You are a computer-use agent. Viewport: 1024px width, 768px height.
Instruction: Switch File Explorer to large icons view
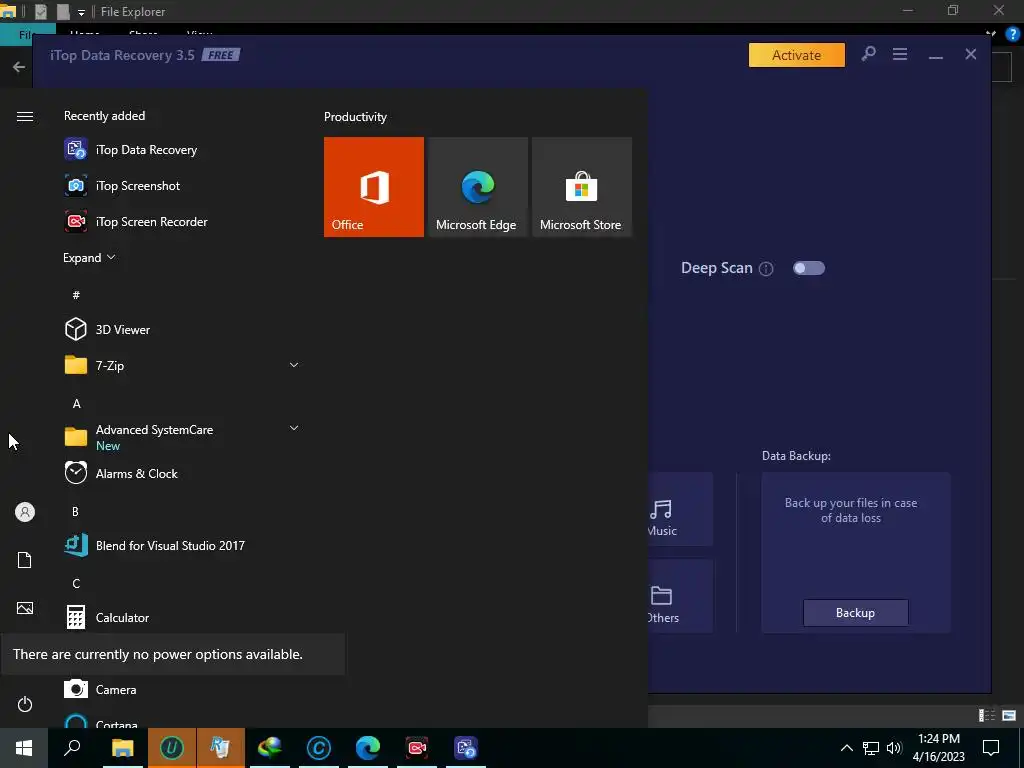pos(1009,716)
